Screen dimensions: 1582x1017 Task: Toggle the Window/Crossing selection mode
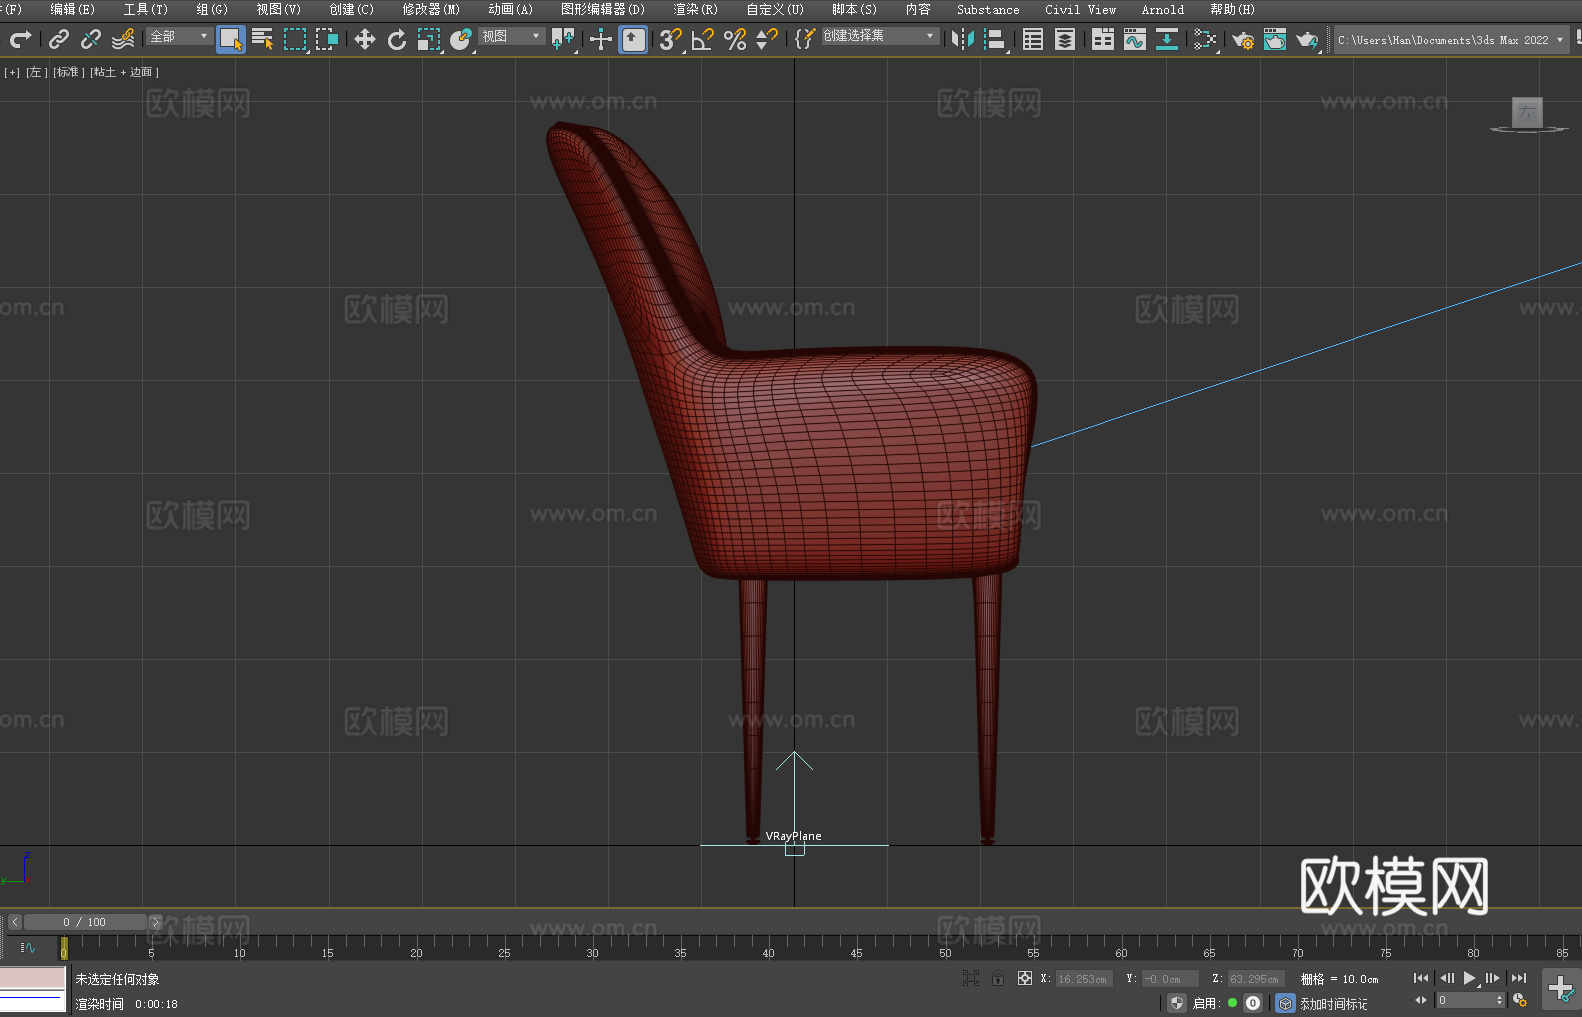coord(327,39)
